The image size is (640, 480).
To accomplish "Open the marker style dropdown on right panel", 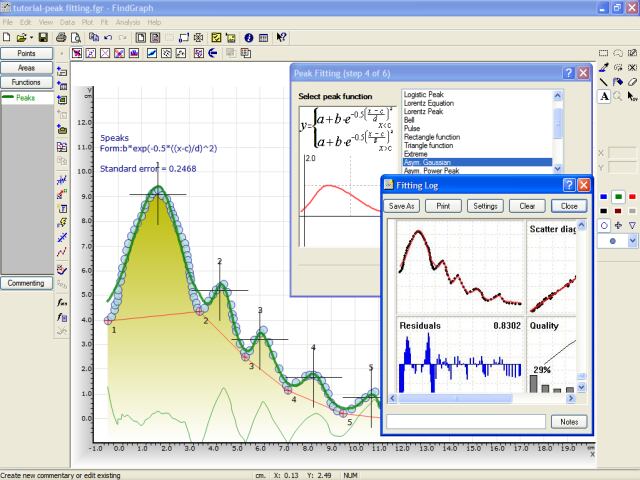I will pos(632,241).
